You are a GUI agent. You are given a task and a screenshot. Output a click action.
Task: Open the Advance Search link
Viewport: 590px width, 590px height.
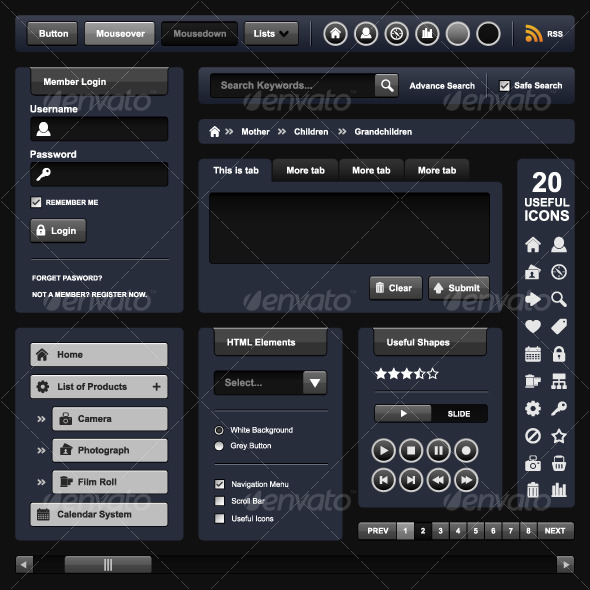pyautogui.click(x=442, y=86)
